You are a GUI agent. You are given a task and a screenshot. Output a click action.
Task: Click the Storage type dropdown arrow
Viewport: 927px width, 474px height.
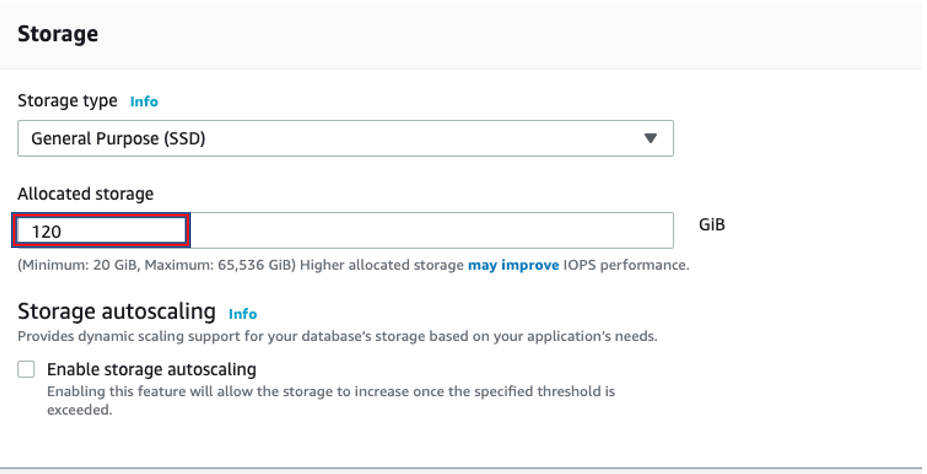pos(651,139)
